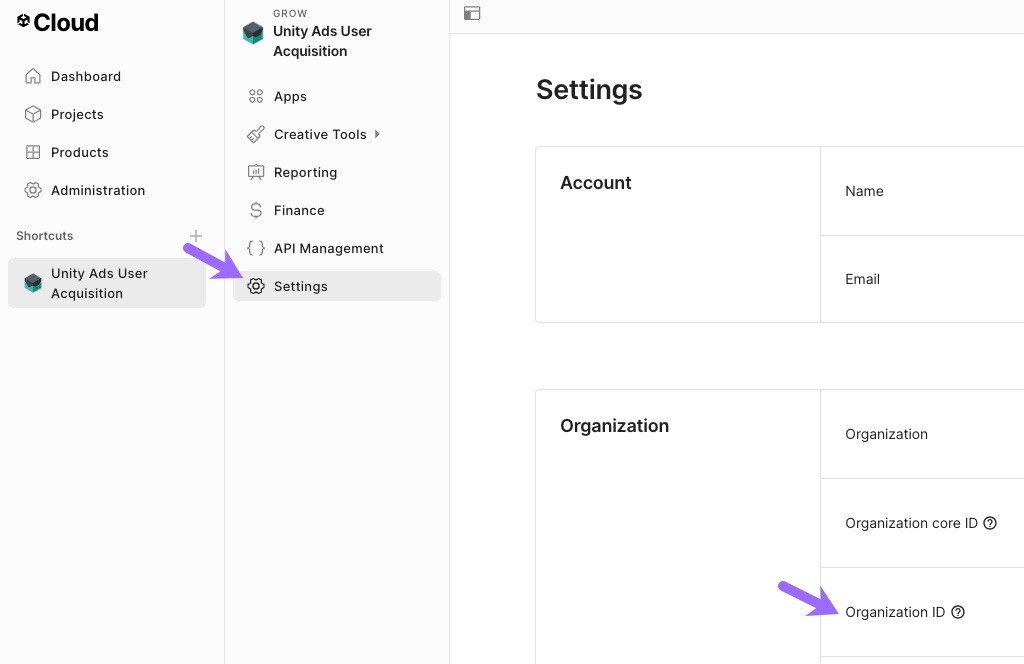The height and width of the screenshot is (664, 1024).
Task: Click the Account section title
Action: pos(596,183)
